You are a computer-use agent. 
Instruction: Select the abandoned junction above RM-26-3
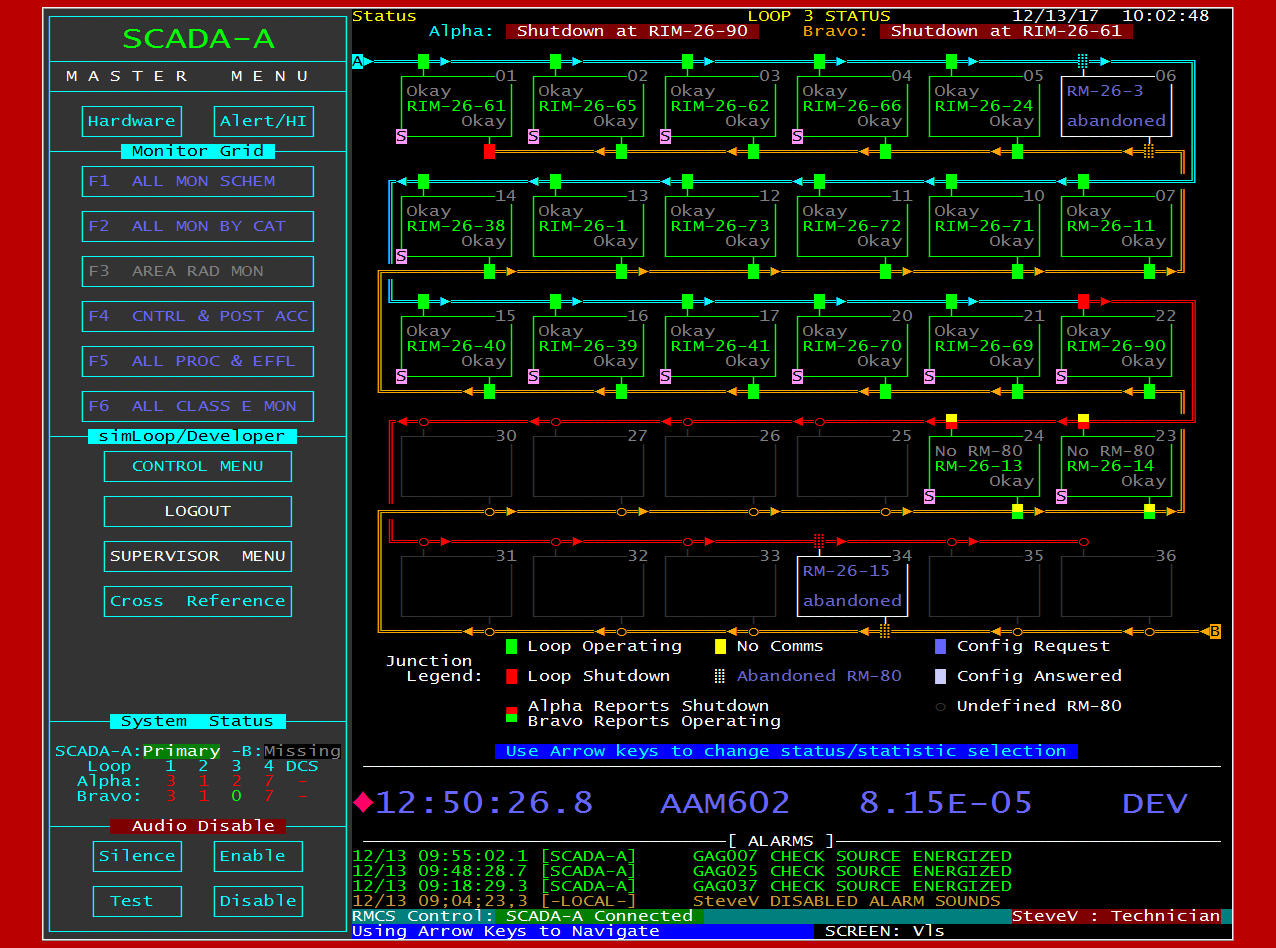1083,61
